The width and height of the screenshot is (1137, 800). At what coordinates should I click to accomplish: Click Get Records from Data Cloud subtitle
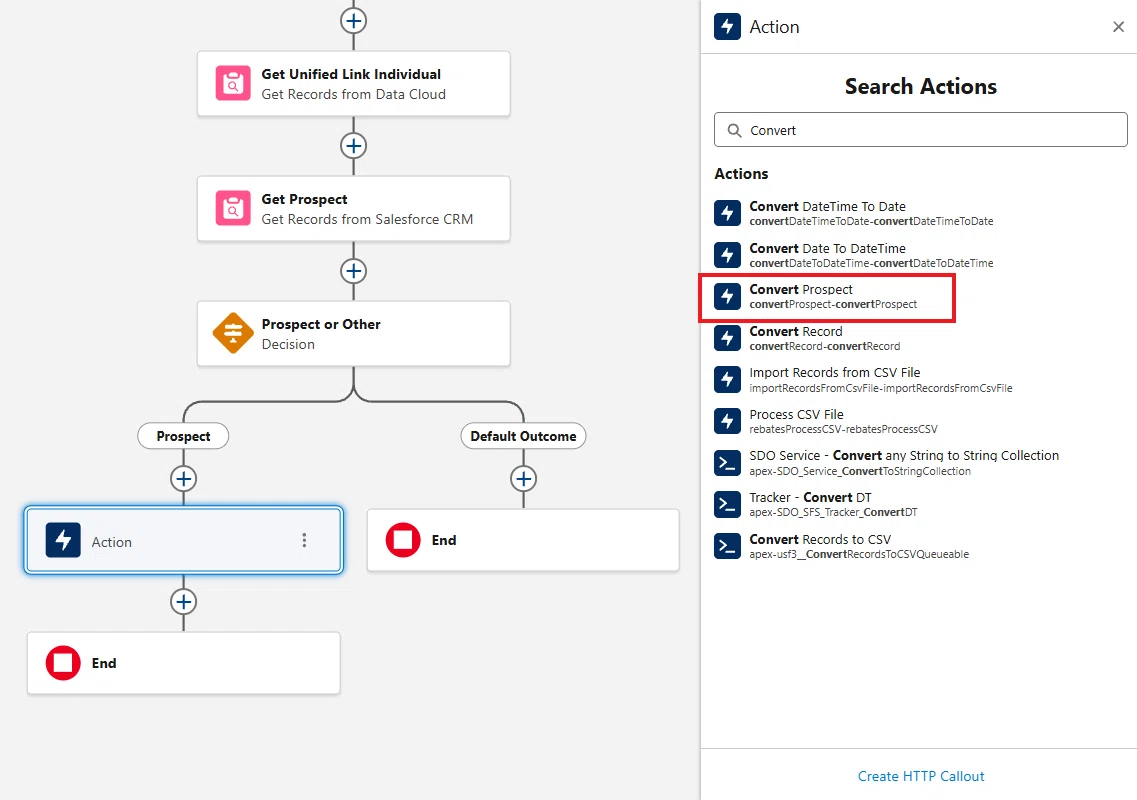pos(354,94)
